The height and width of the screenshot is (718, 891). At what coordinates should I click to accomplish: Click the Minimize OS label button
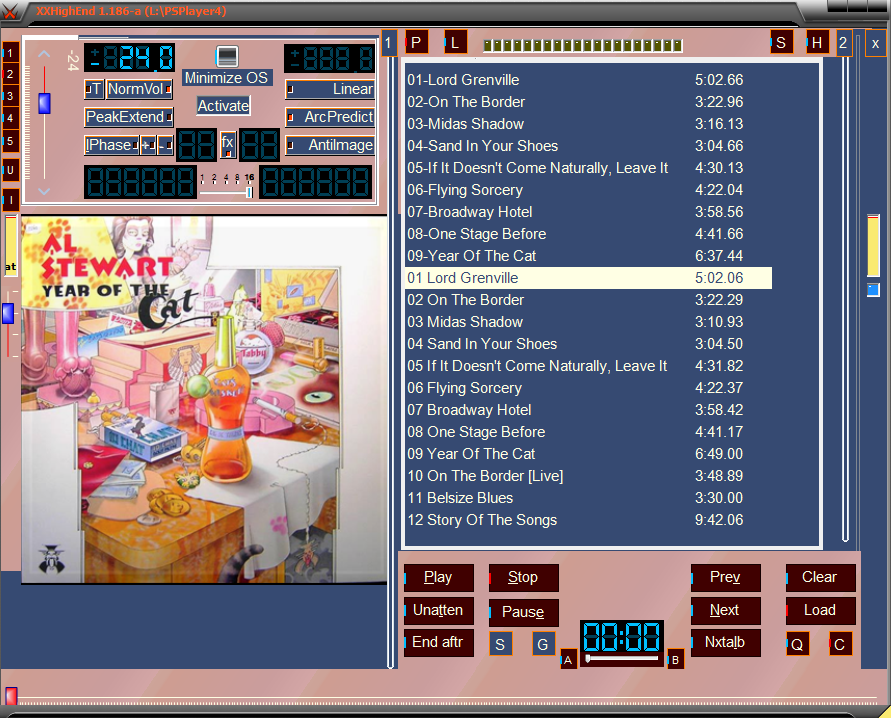(x=226, y=78)
